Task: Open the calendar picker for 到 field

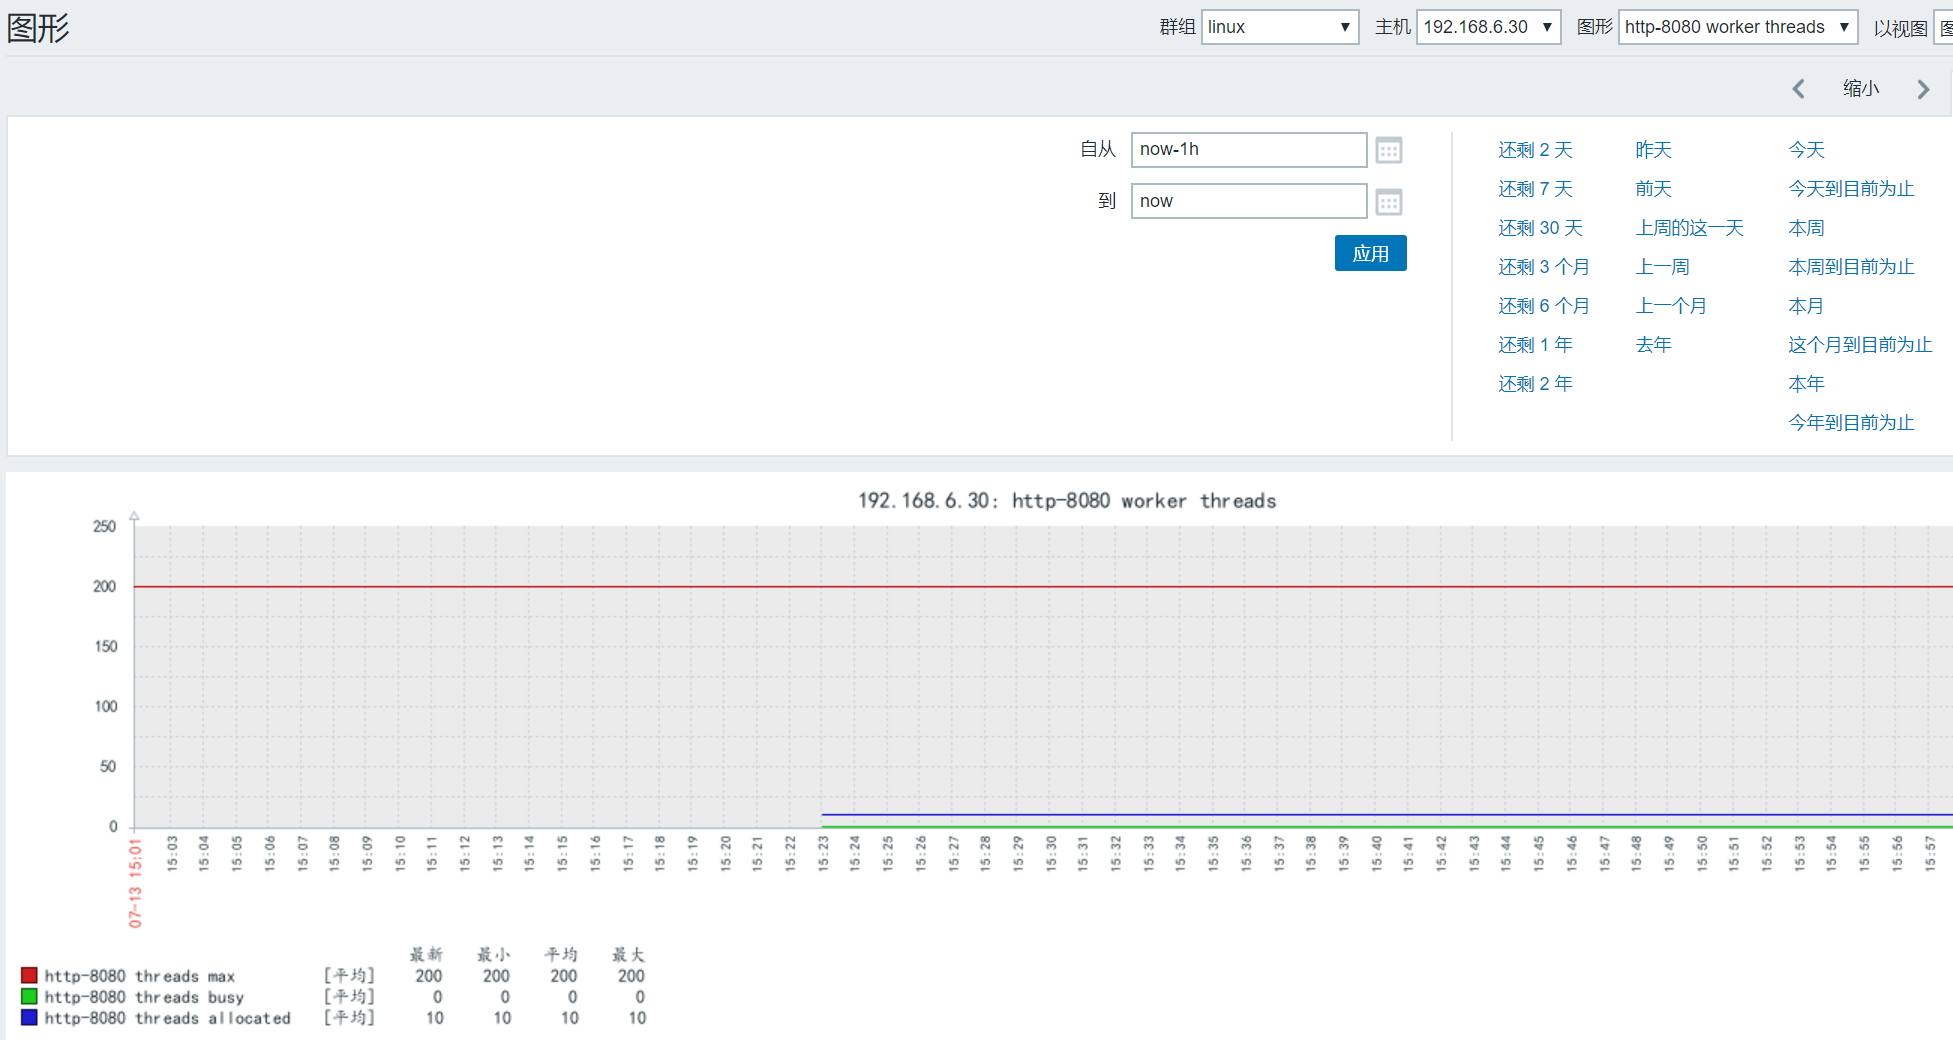Action: [x=1389, y=202]
